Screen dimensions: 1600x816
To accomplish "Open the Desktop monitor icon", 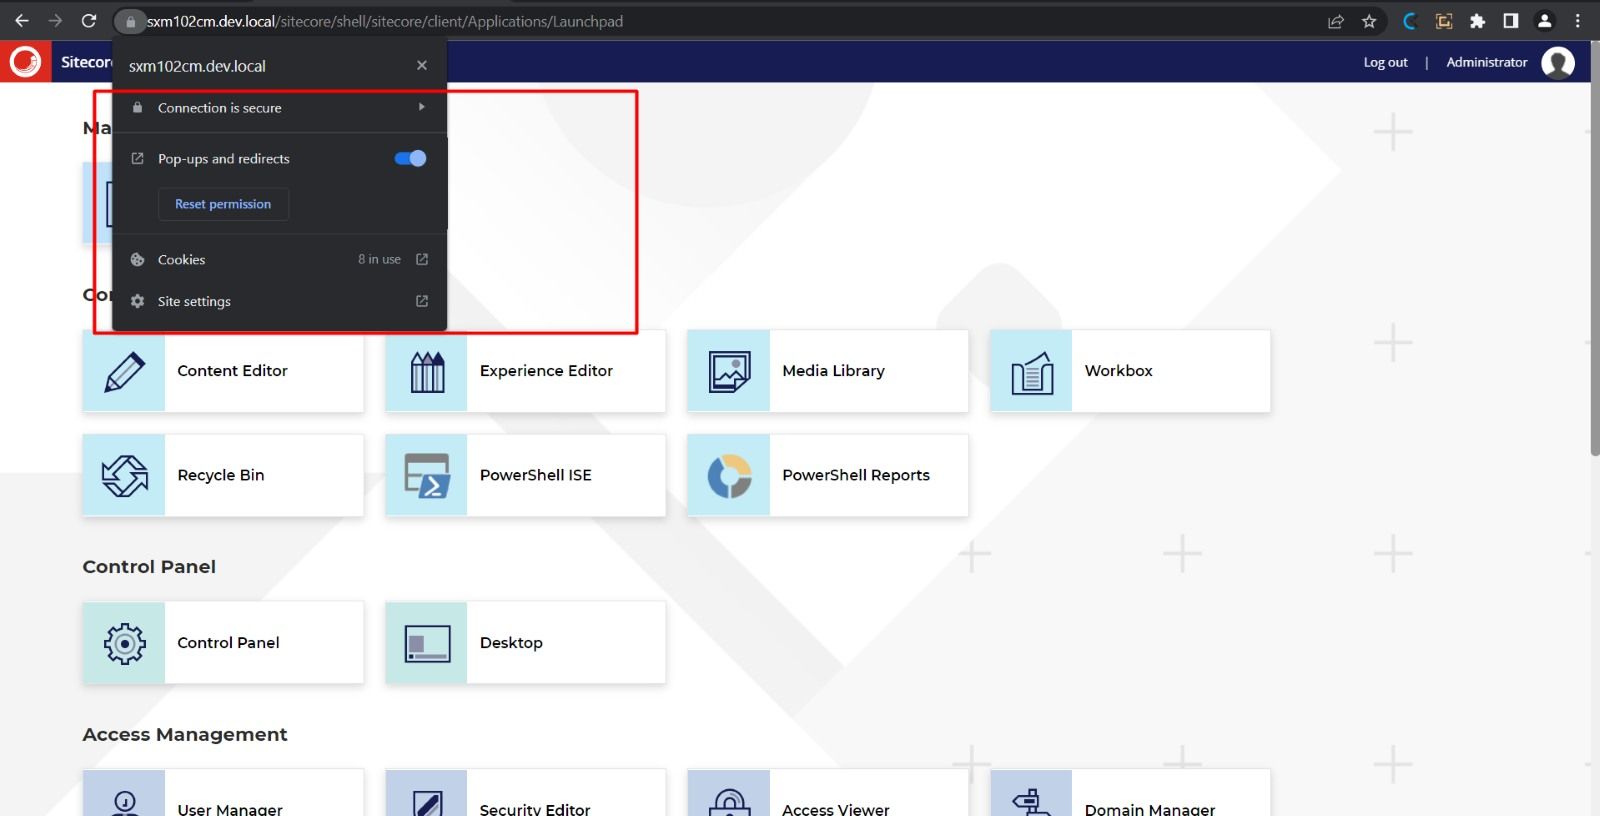I will click(x=427, y=644).
